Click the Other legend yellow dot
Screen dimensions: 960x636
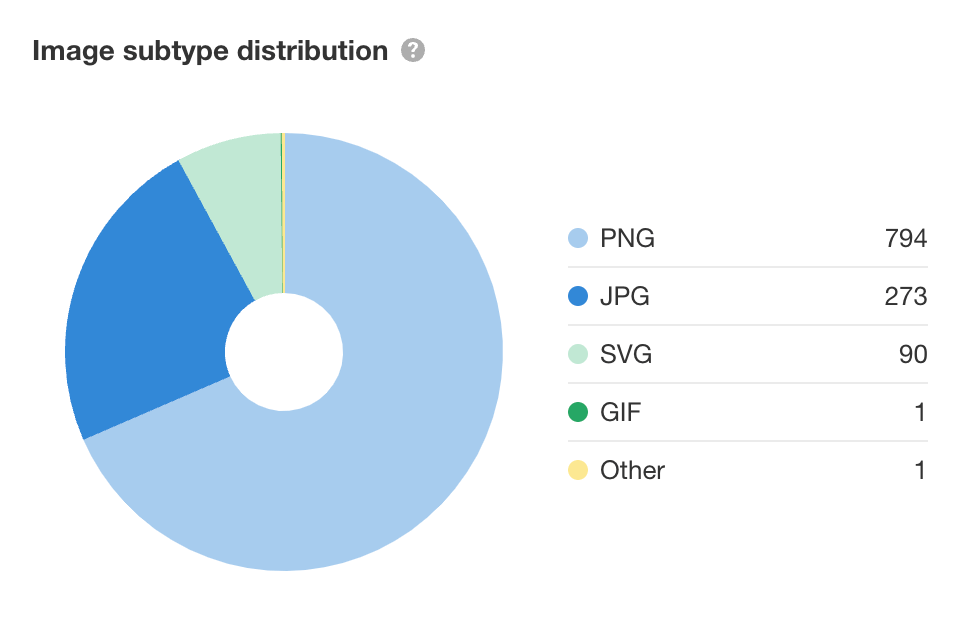pos(577,471)
